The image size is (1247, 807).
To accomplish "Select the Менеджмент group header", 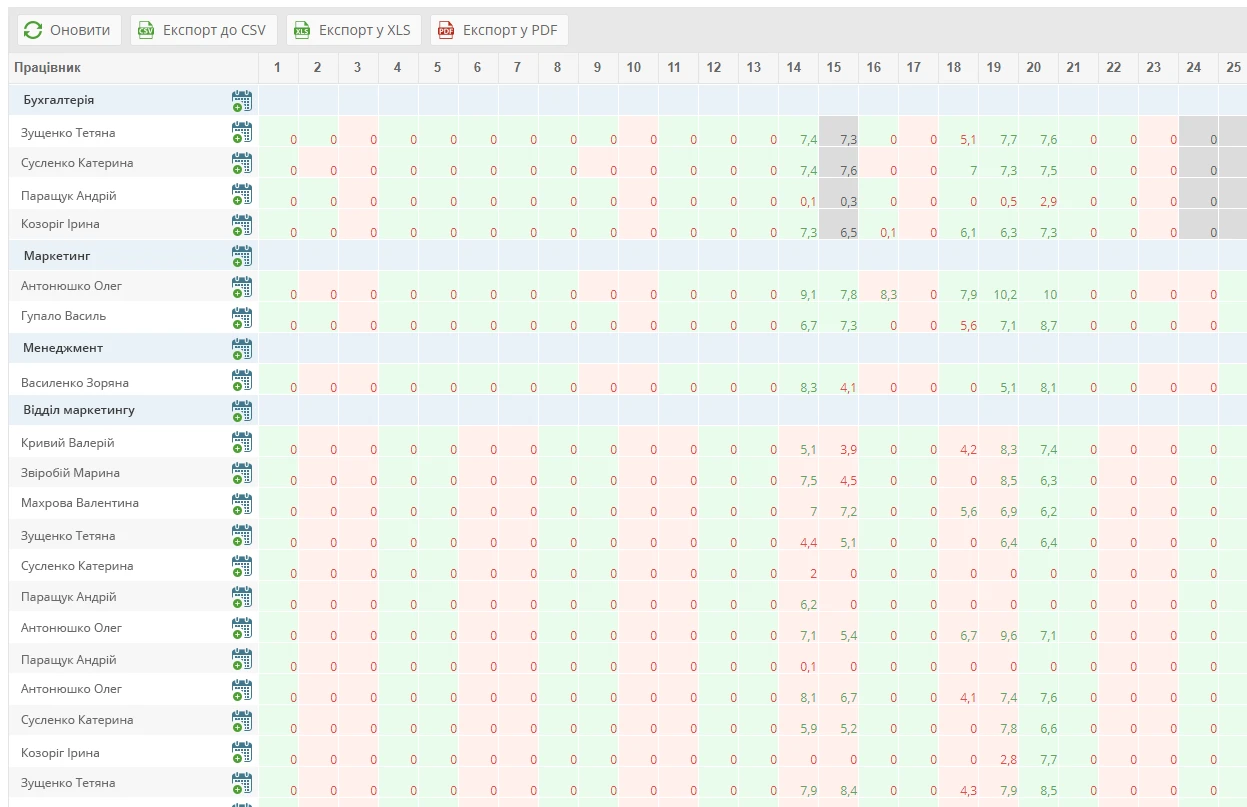I will [63, 348].
